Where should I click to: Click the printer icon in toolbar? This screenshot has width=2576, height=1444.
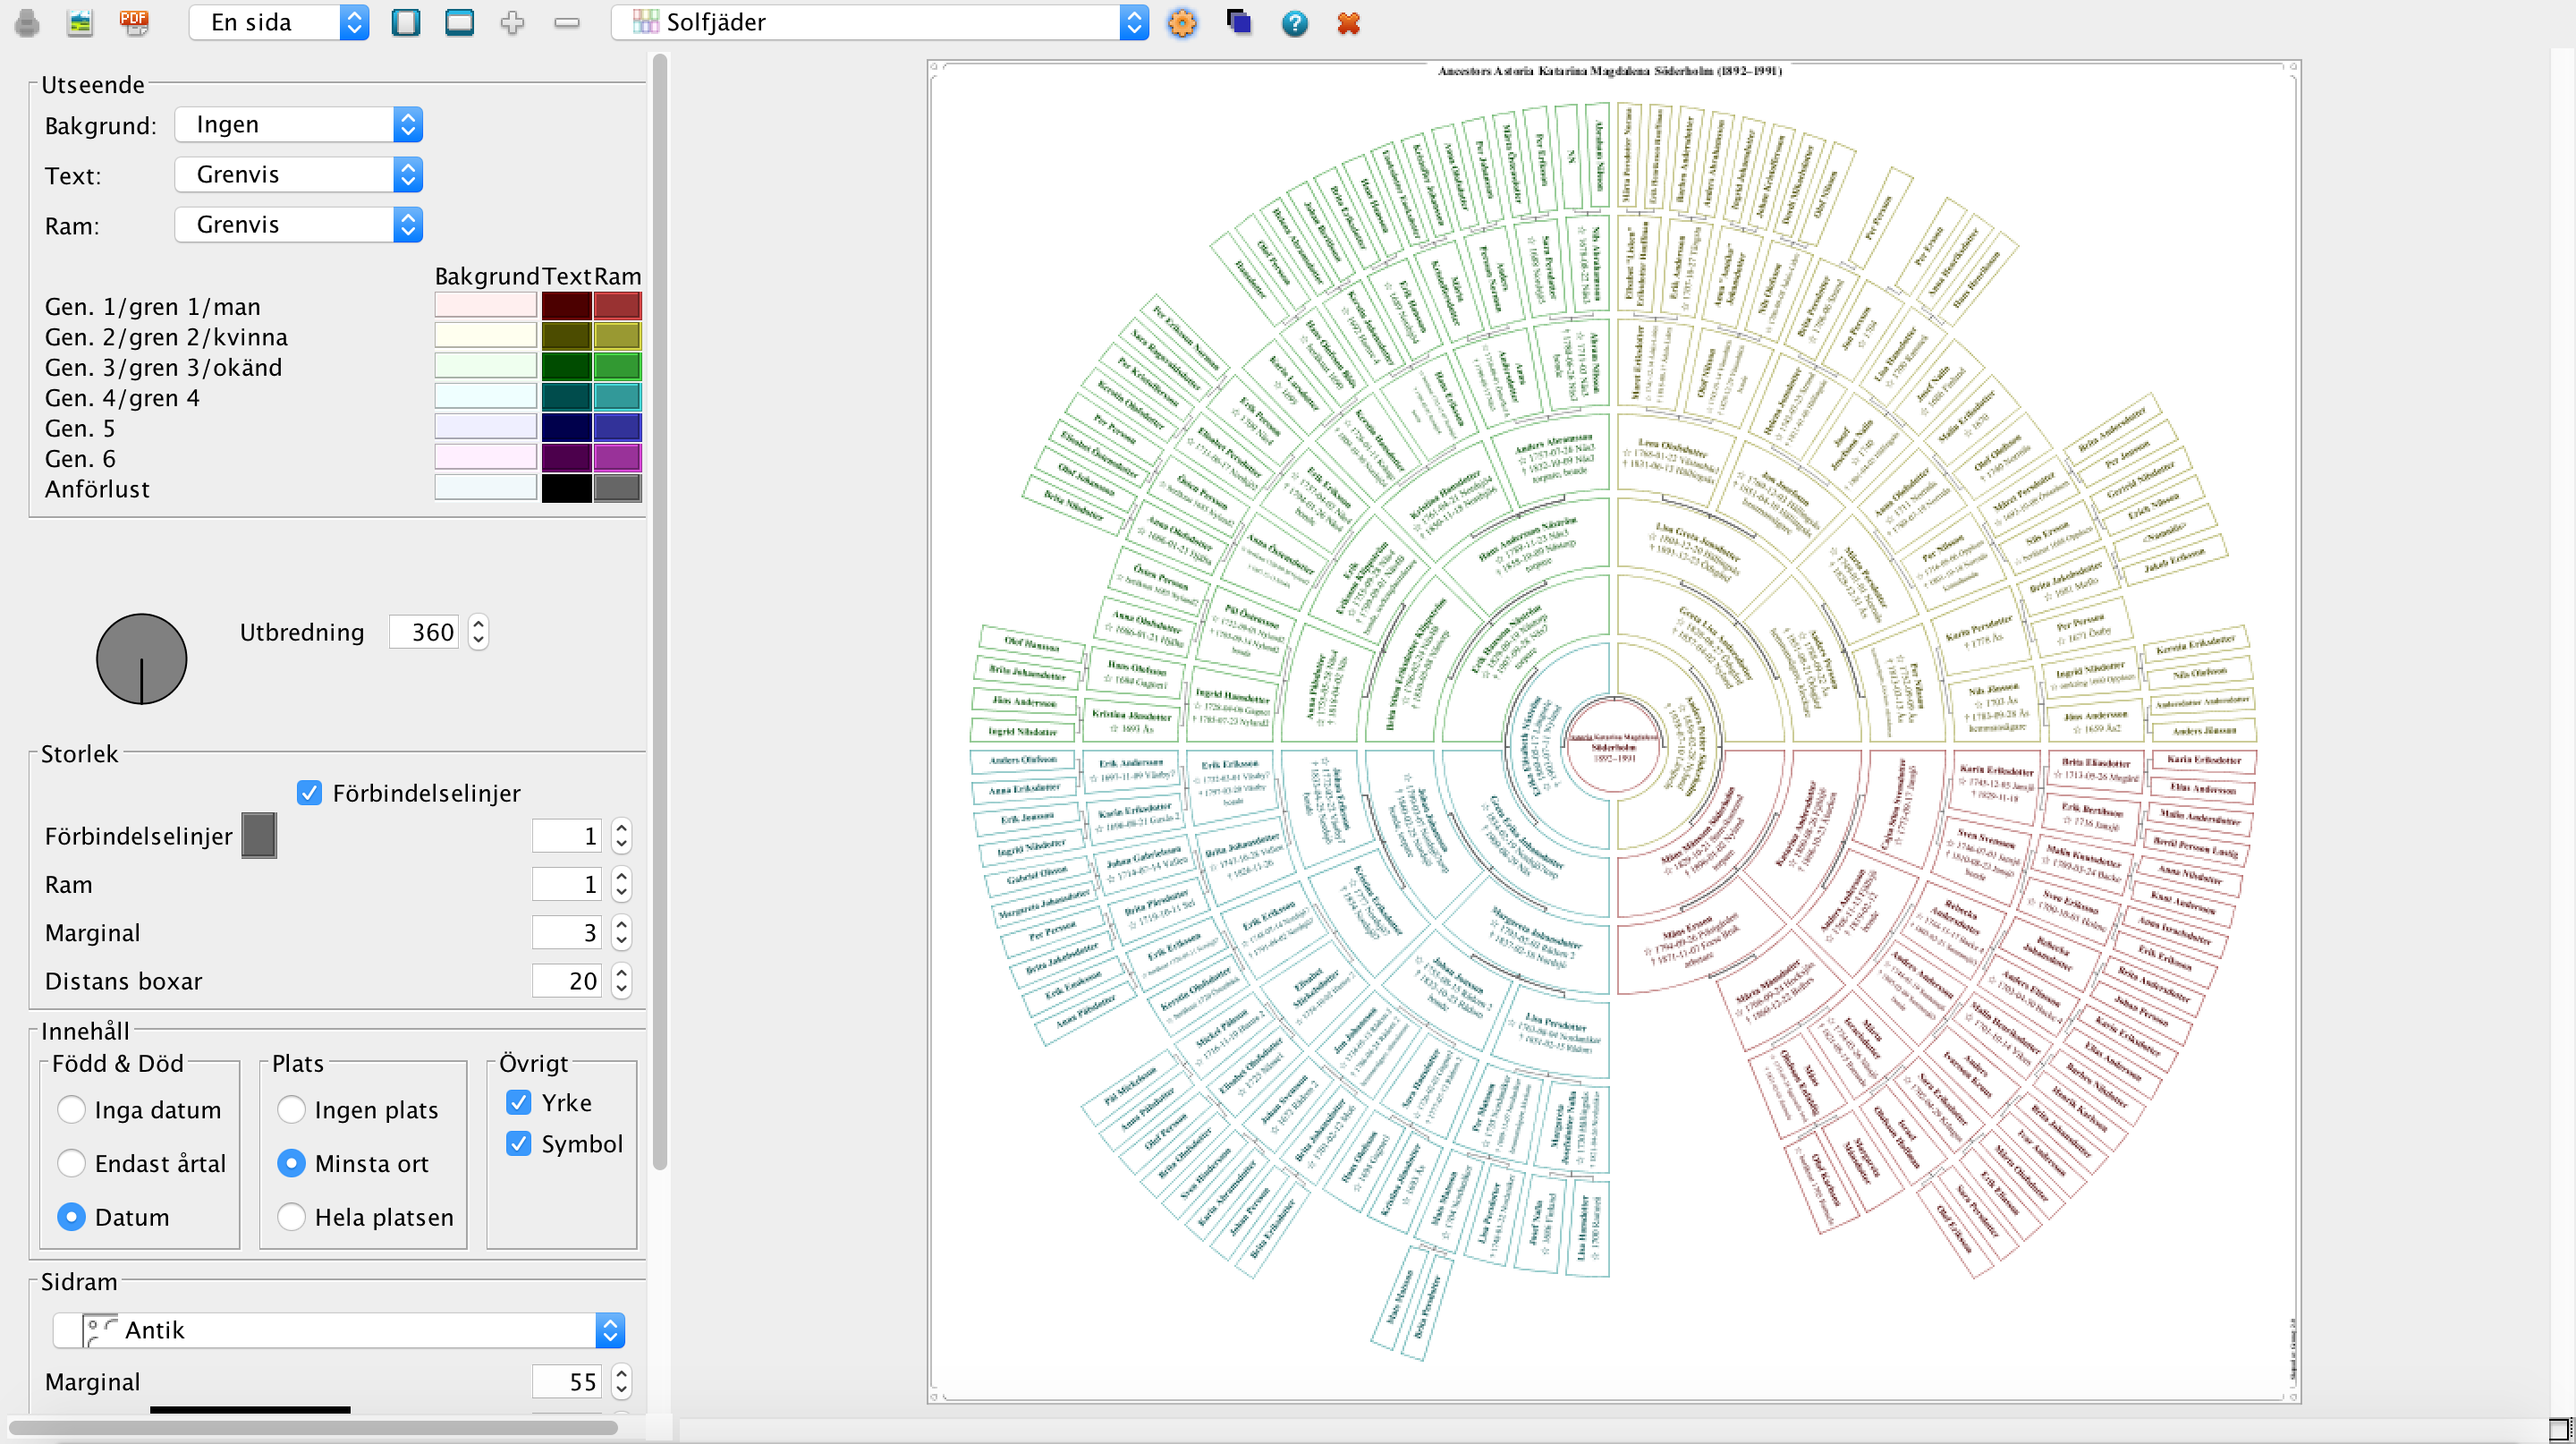click(x=27, y=22)
